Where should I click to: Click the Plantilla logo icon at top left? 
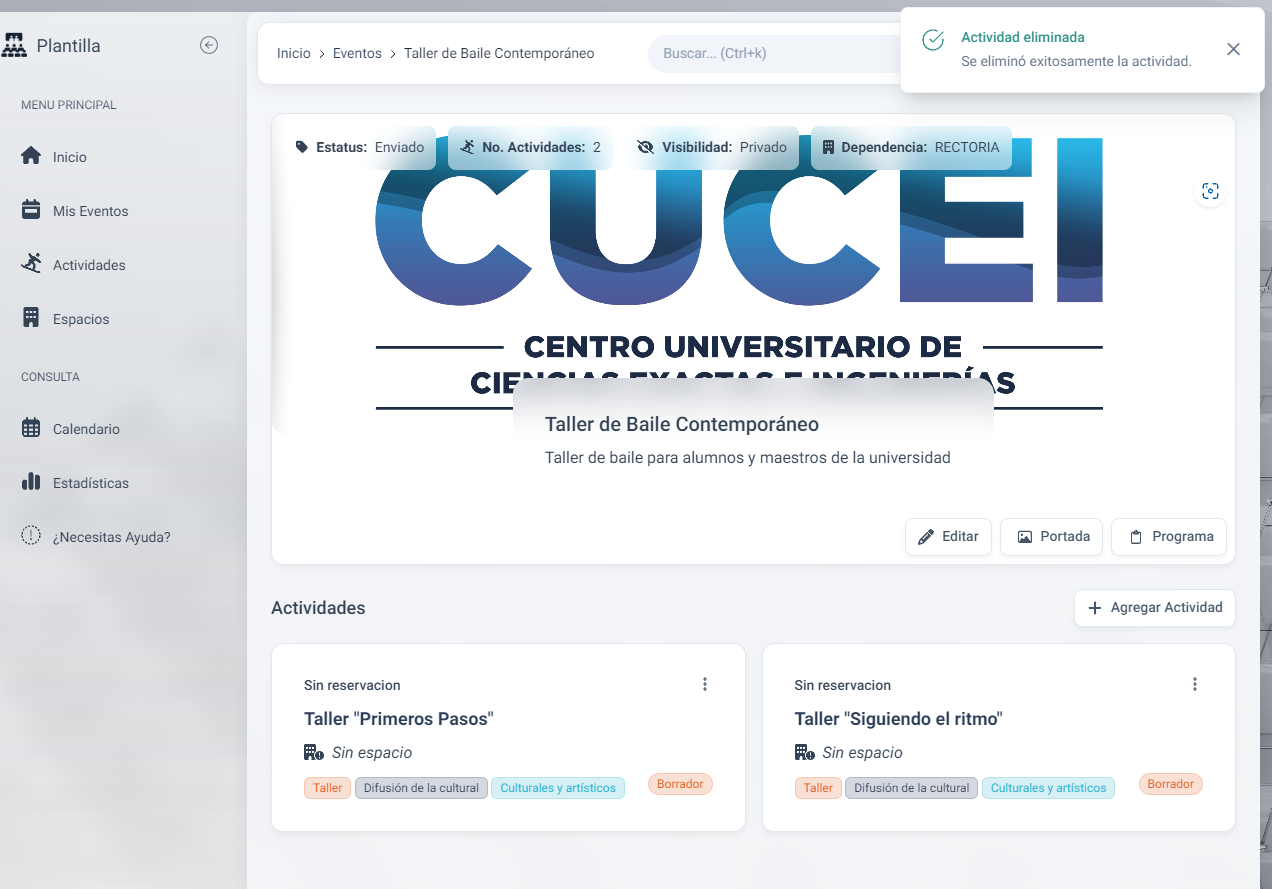pos(18,44)
